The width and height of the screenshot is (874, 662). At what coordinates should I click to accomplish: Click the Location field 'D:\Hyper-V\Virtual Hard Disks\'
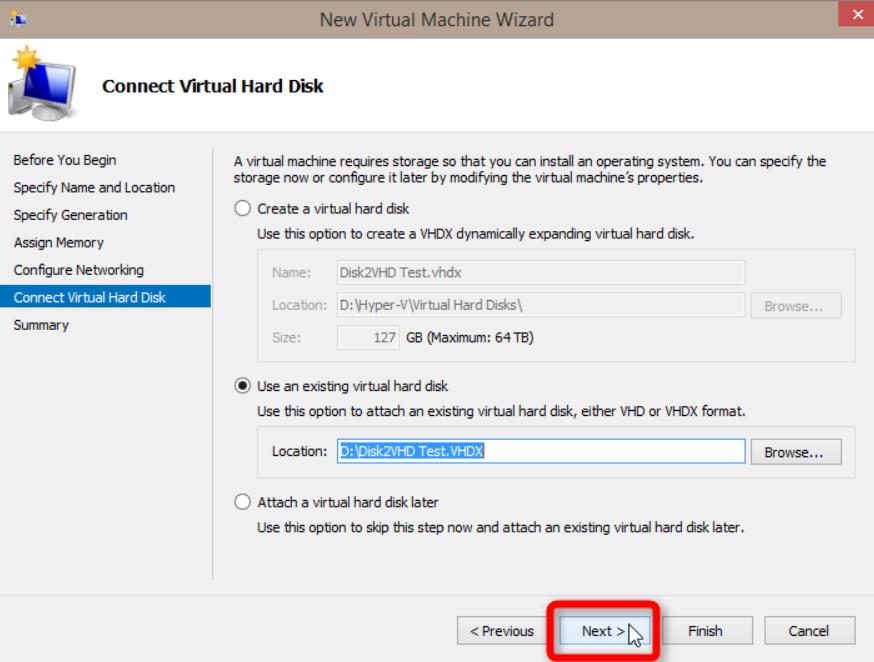point(541,305)
